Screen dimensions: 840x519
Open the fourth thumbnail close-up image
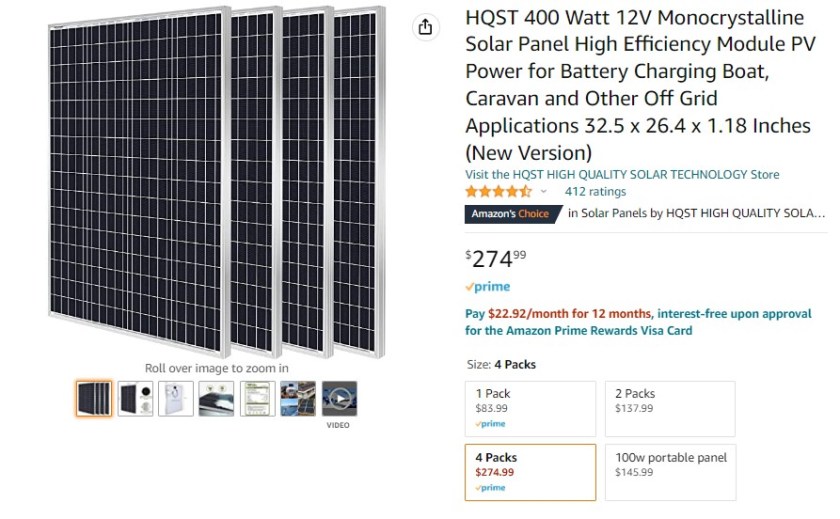click(x=217, y=399)
